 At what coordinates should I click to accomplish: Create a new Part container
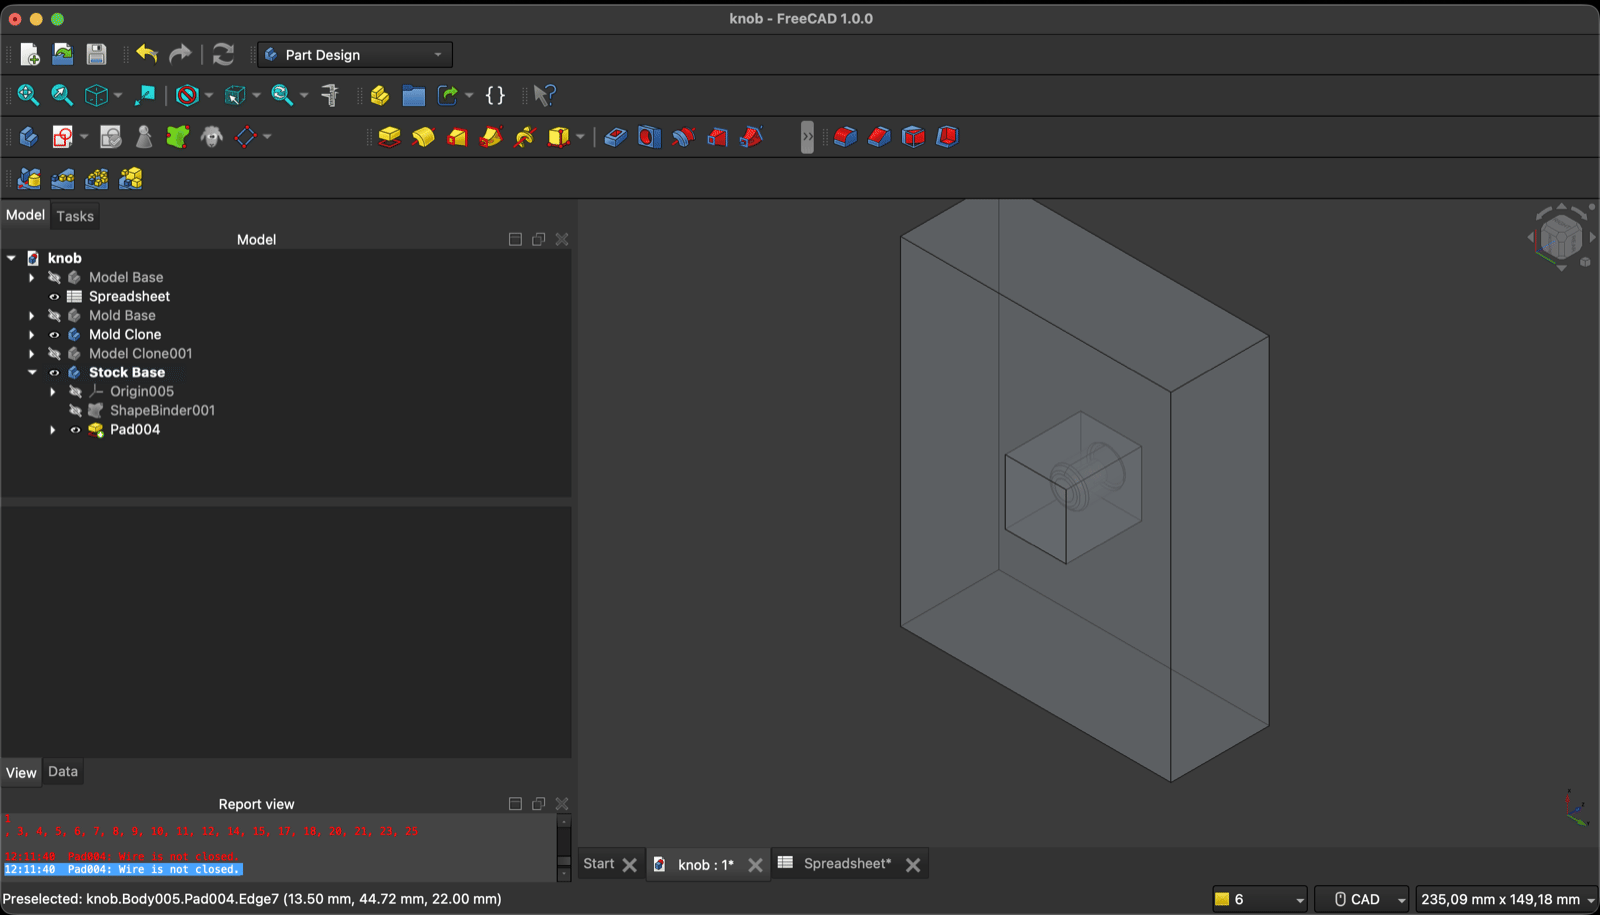(380, 95)
